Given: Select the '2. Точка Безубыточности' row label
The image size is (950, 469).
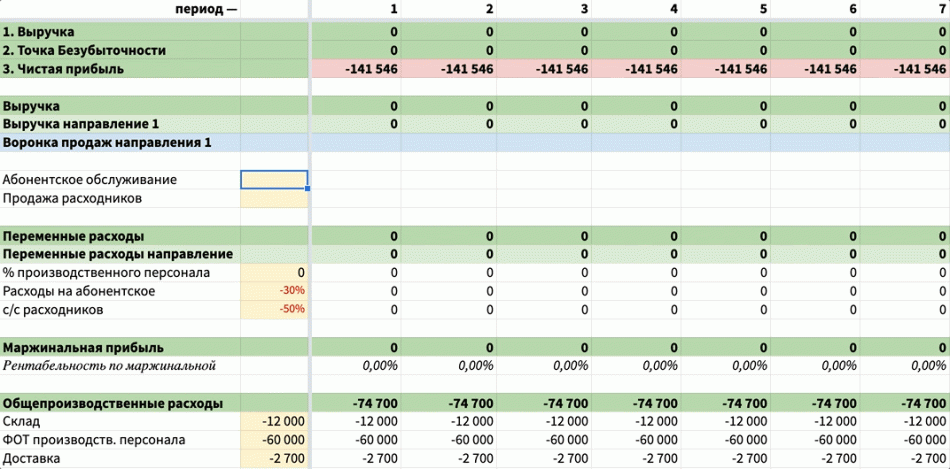Looking at the screenshot, I should (84, 50).
